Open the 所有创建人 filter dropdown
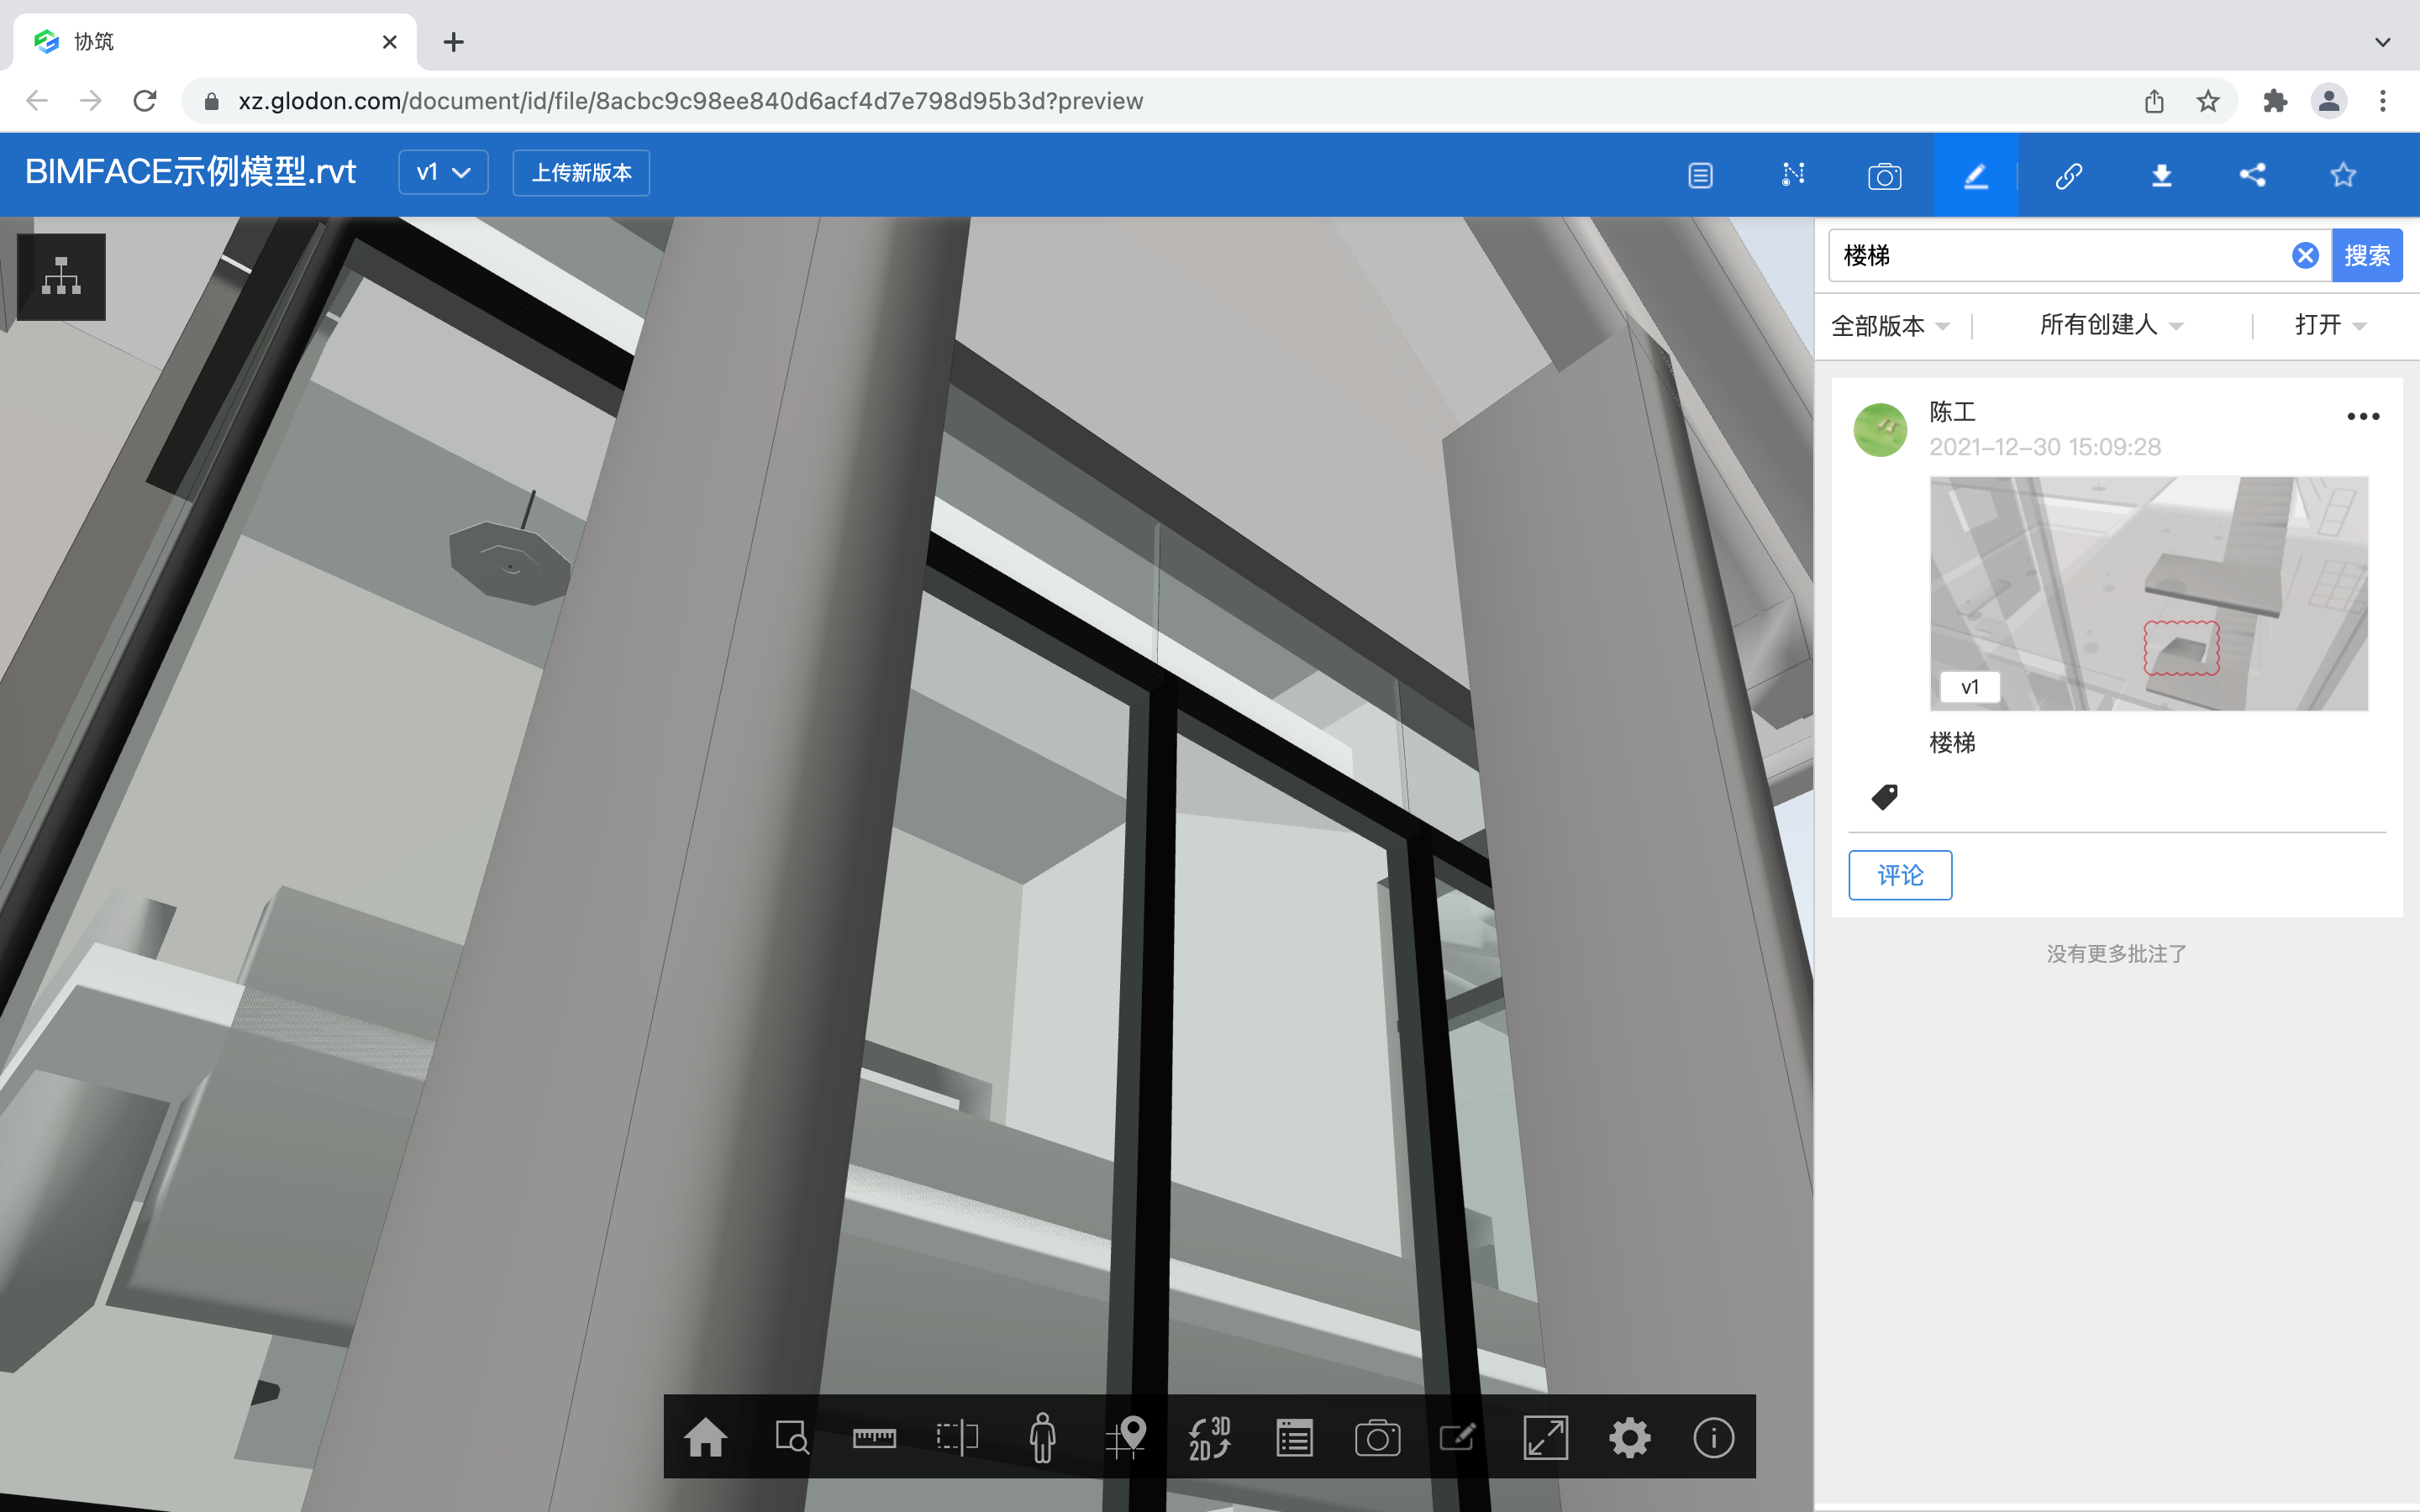Screen dimensions: 2420x1512 point(2111,326)
